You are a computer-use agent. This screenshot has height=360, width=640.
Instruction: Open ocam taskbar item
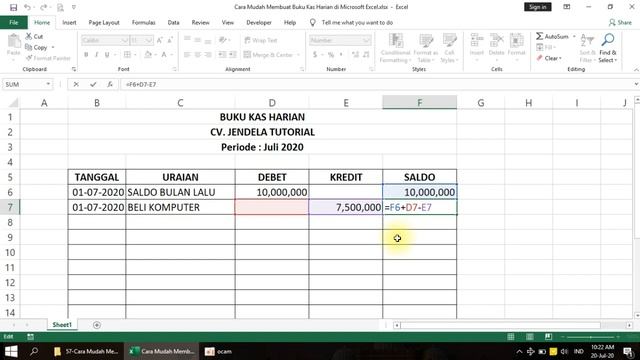(218, 351)
